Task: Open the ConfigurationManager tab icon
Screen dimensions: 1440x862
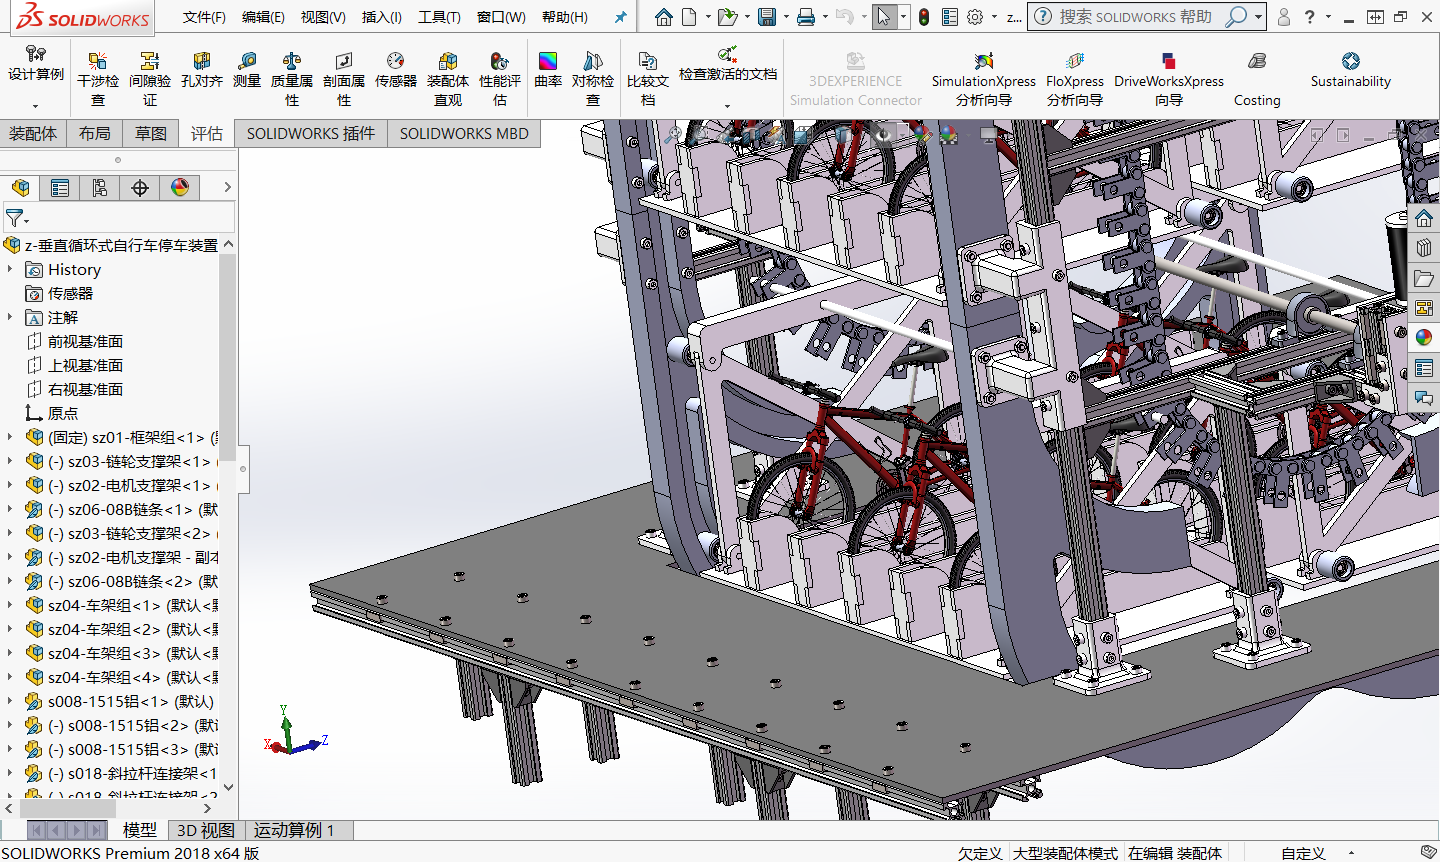Action: (100, 188)
